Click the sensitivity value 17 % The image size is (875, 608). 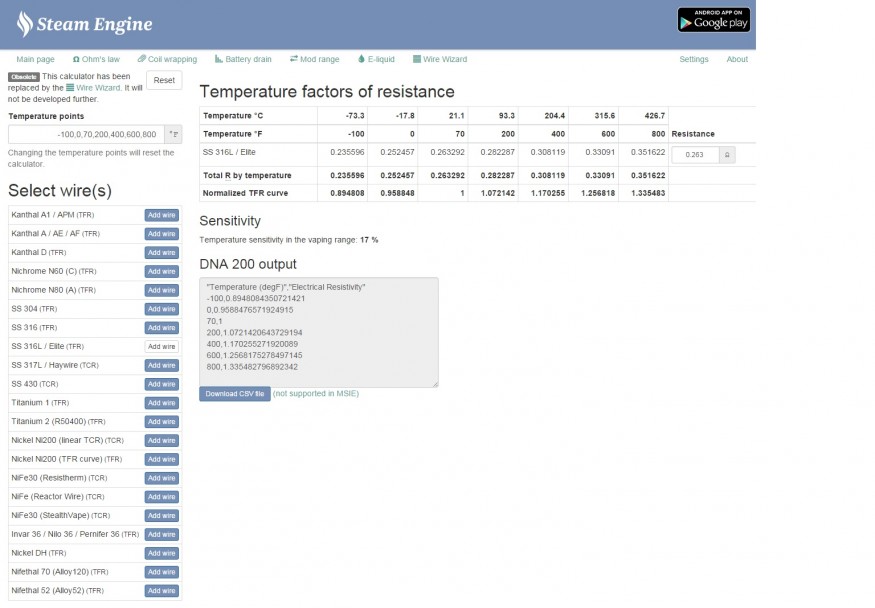369,240
